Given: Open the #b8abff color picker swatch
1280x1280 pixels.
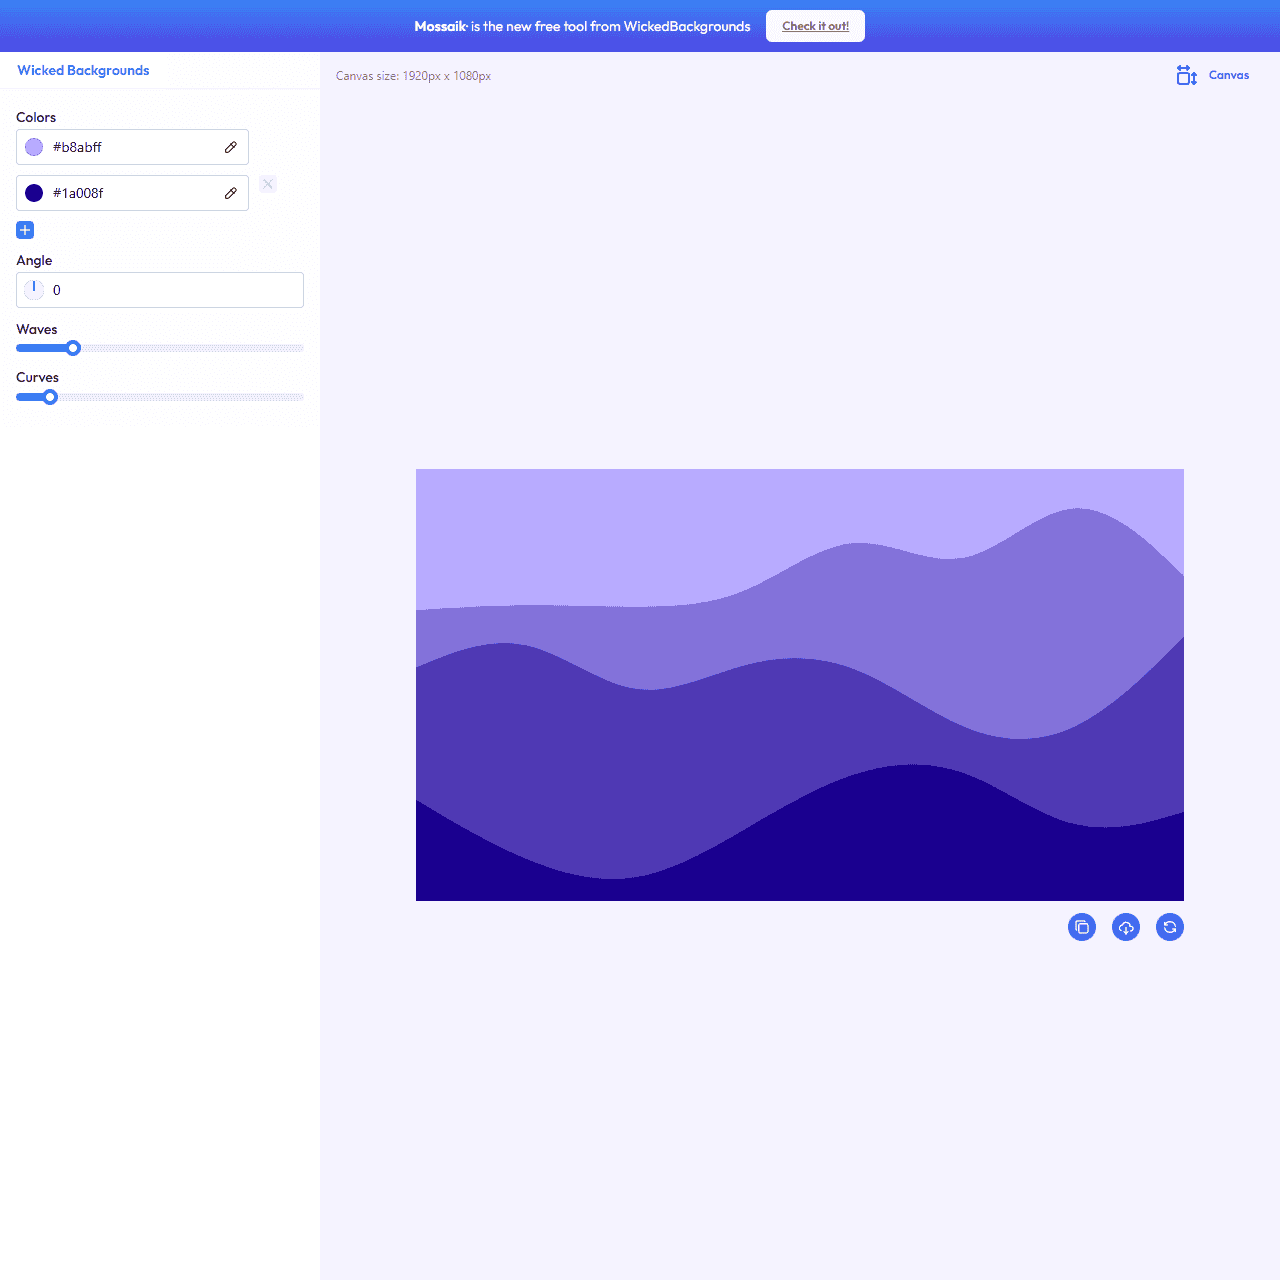Looking at the screenshot, I should coord(33,146).
